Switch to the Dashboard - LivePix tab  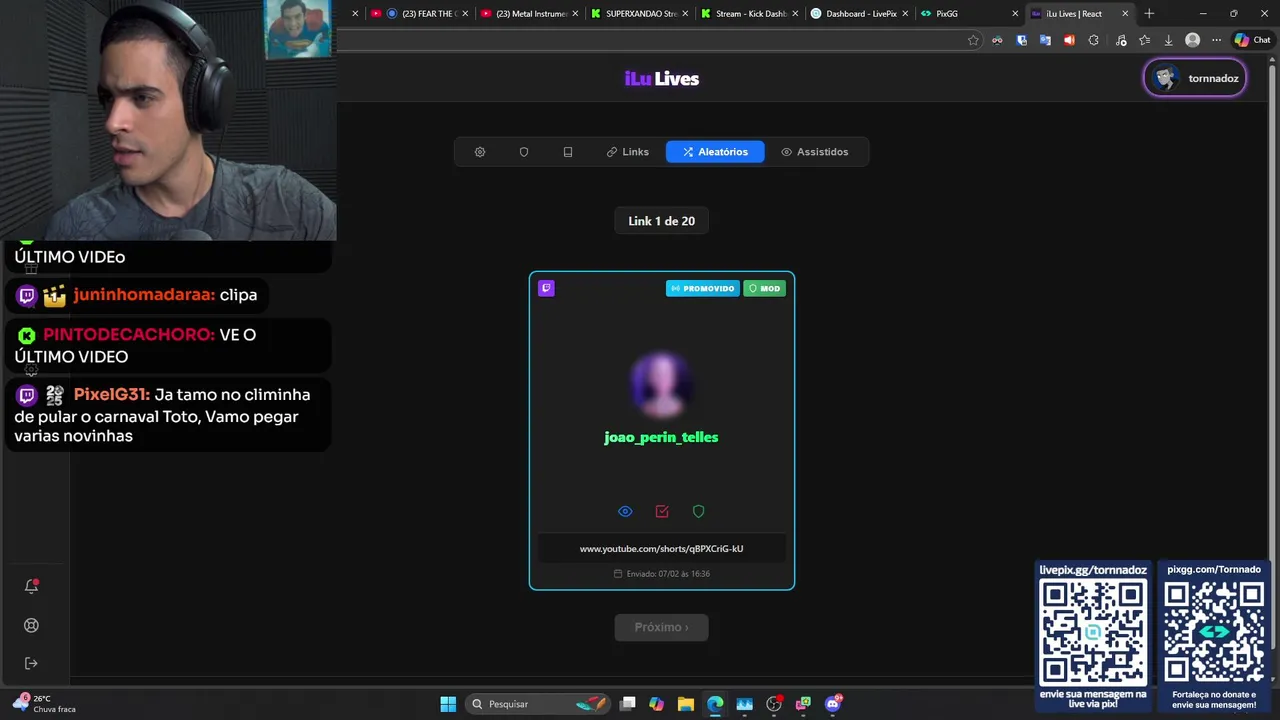click(858, 14)
